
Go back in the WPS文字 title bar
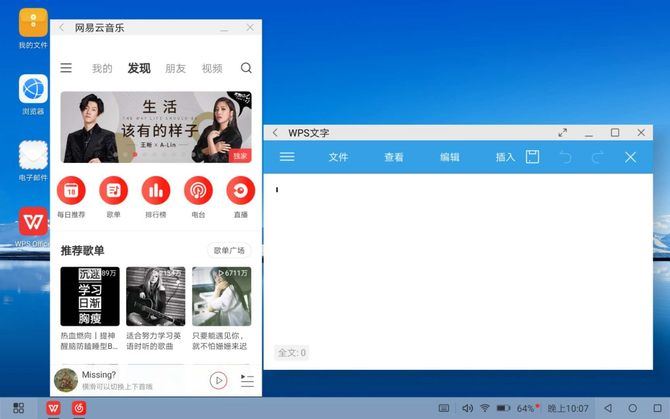(x=275, y=133)
